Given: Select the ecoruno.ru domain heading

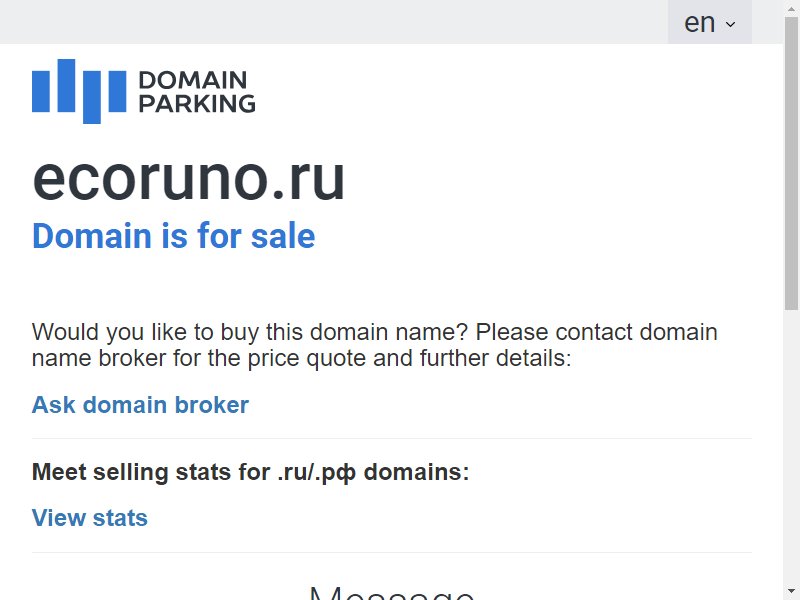Looking at the screenshot, I should [x=189, y=179].
